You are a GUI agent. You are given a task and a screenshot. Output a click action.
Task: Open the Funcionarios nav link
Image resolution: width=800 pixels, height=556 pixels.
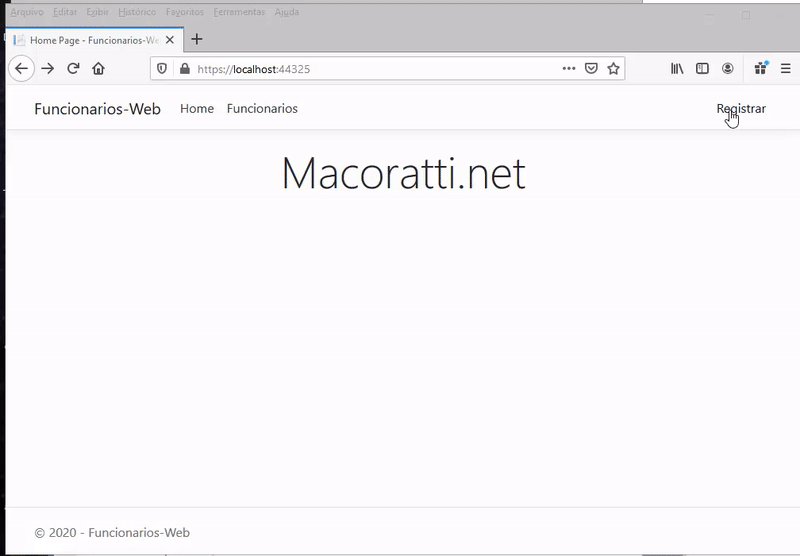point(262,109)
